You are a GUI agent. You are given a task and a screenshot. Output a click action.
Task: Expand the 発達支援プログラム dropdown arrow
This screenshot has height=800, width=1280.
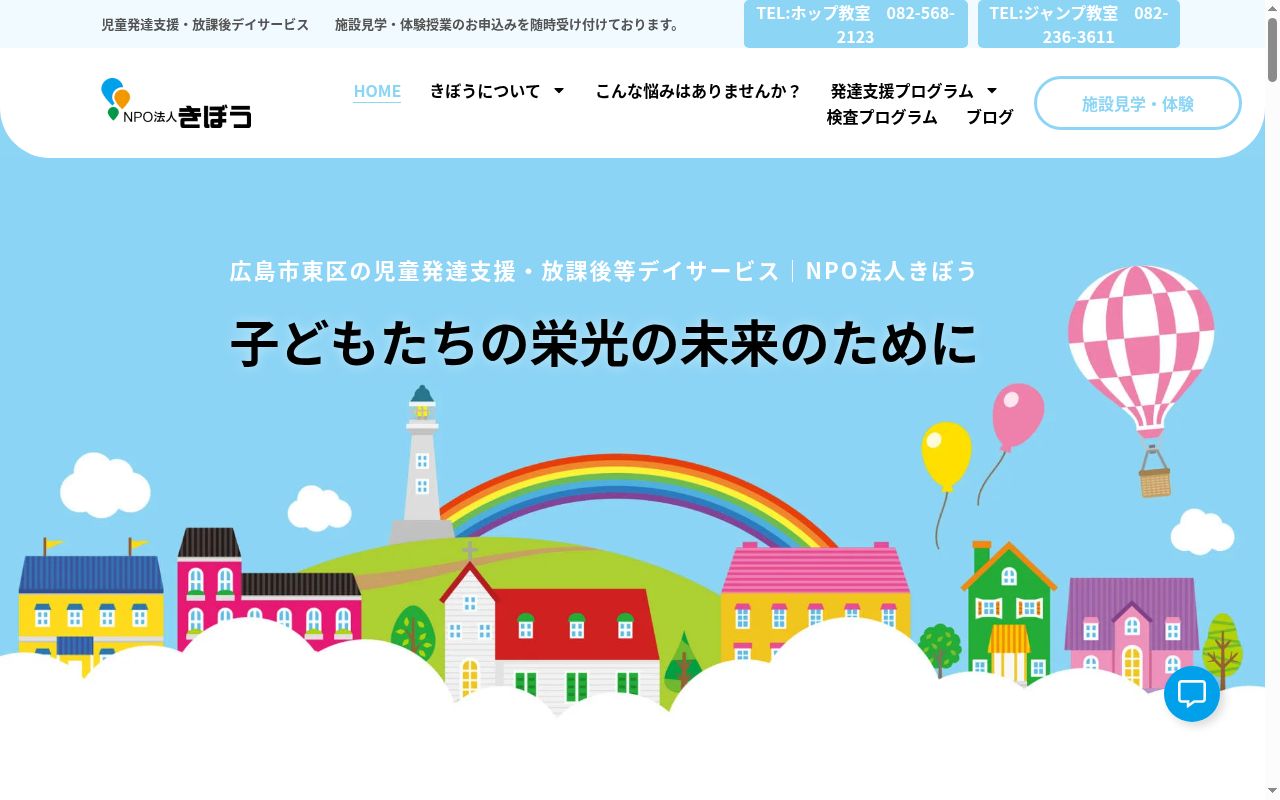992,91
